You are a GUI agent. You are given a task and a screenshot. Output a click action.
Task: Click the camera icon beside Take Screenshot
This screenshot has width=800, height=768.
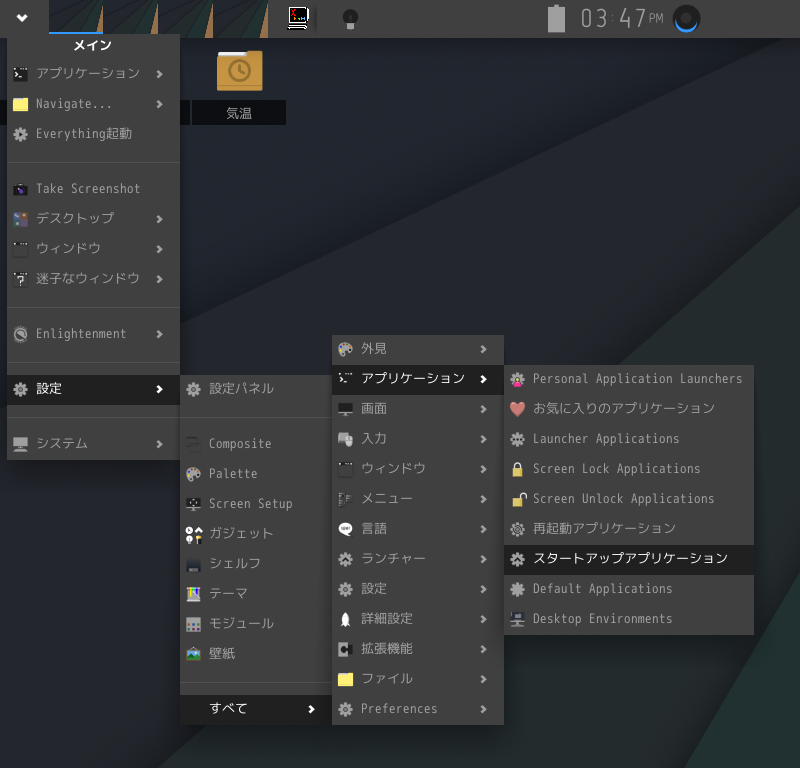(20, 189)
